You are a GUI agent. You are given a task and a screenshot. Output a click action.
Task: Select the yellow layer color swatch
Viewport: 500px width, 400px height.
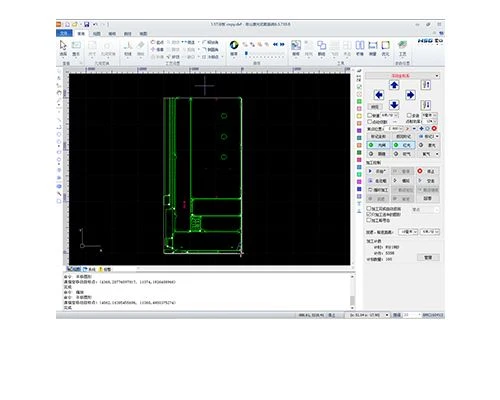pyautogui.click(x=359, y=116)
